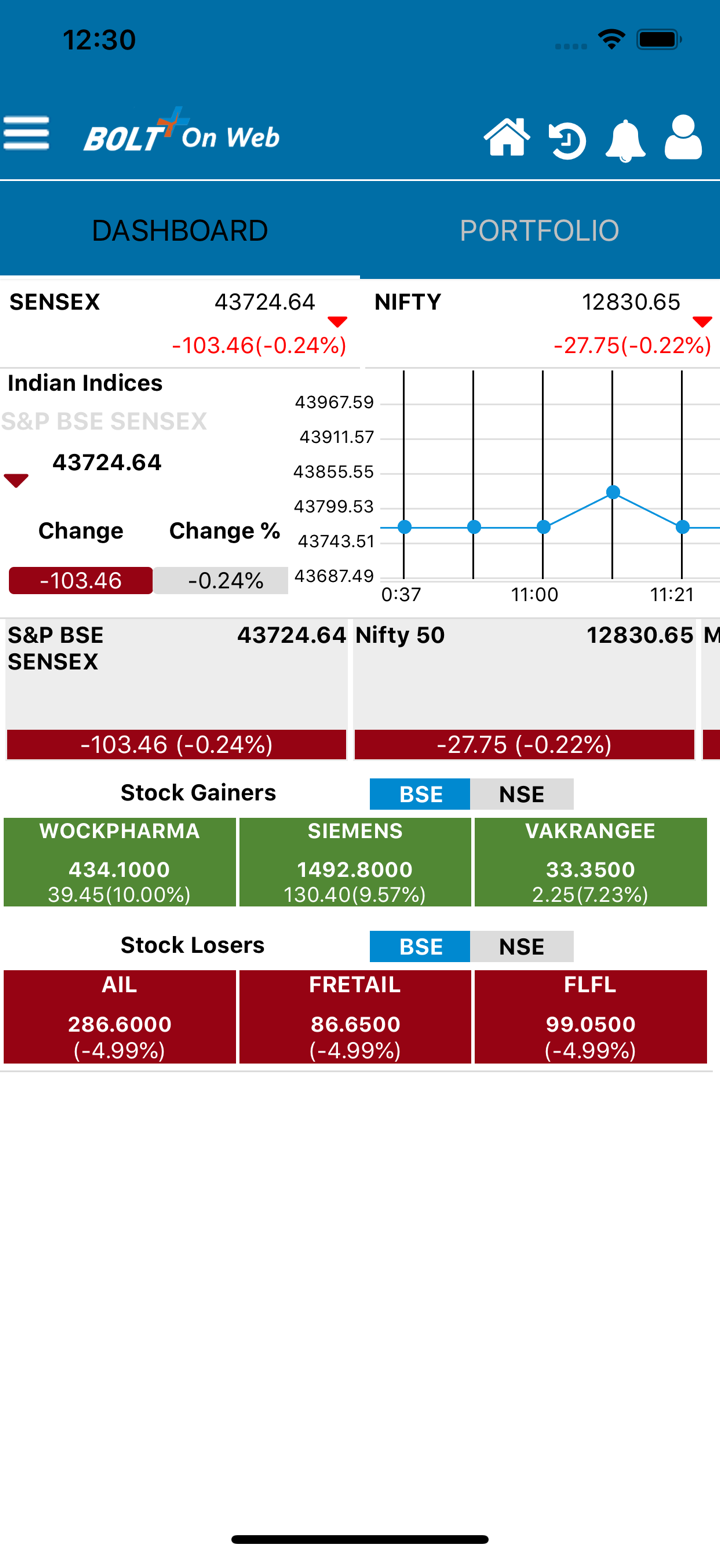Open the Nifty 50 index card
720x1558 pixels.
(524, 690)
